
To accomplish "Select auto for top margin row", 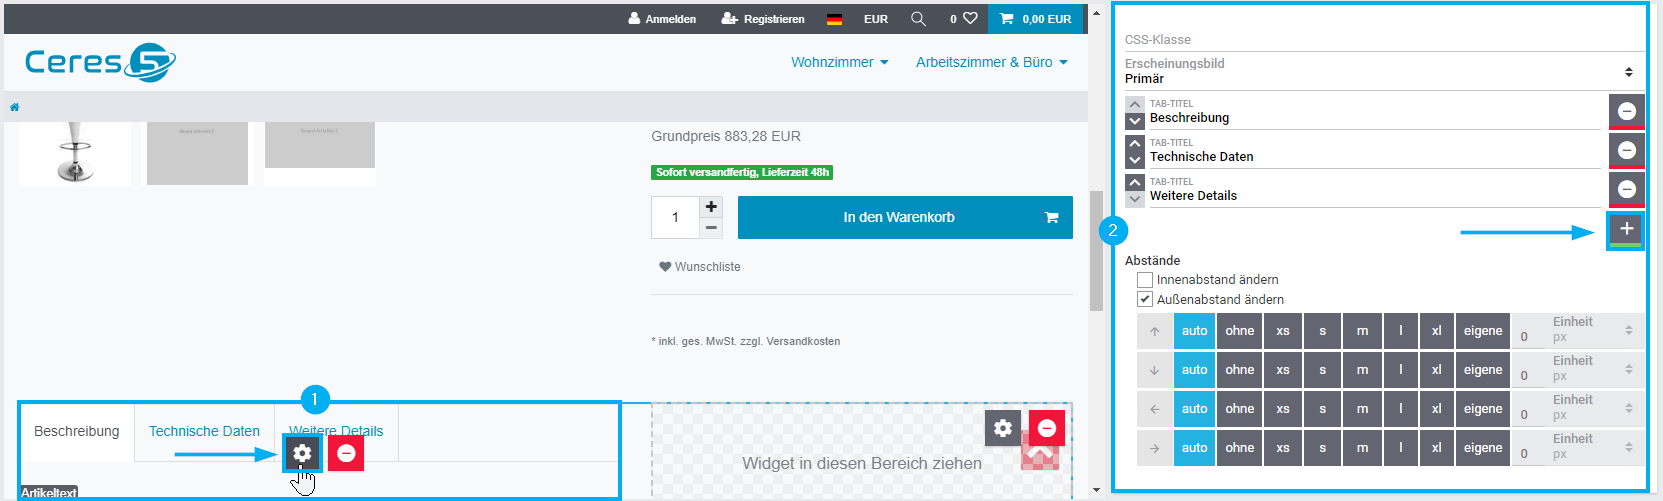I will click(x=1195, y=331).
